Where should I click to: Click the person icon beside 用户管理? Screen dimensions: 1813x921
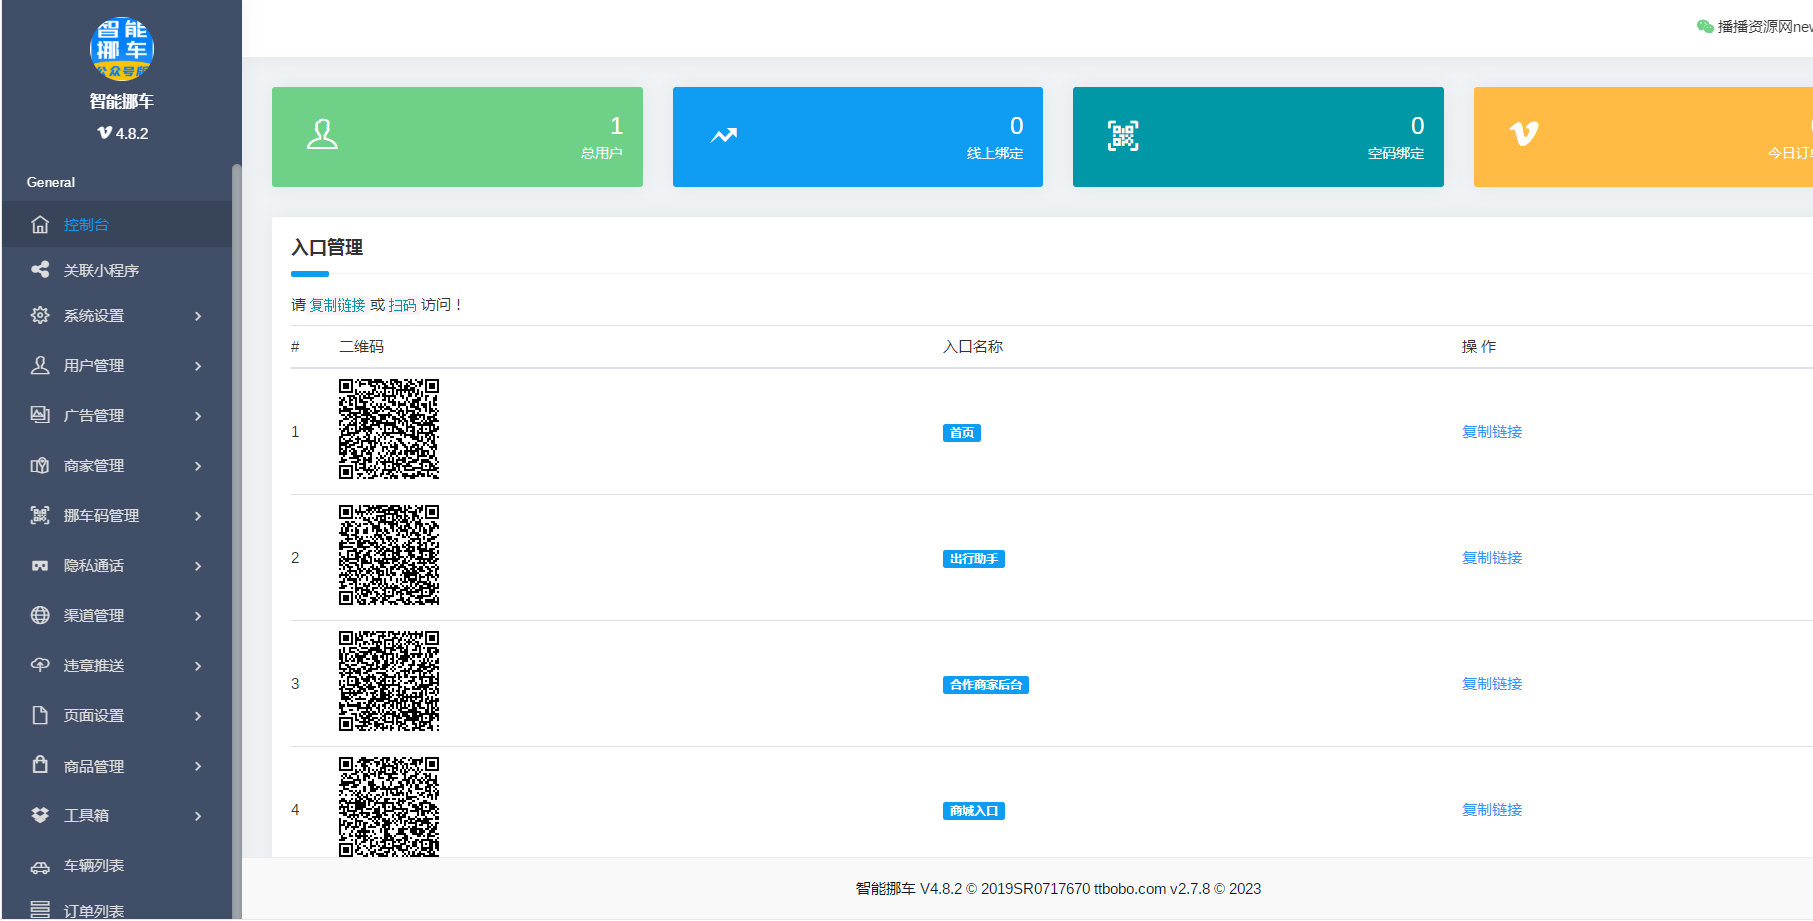(x=40, y=365)
